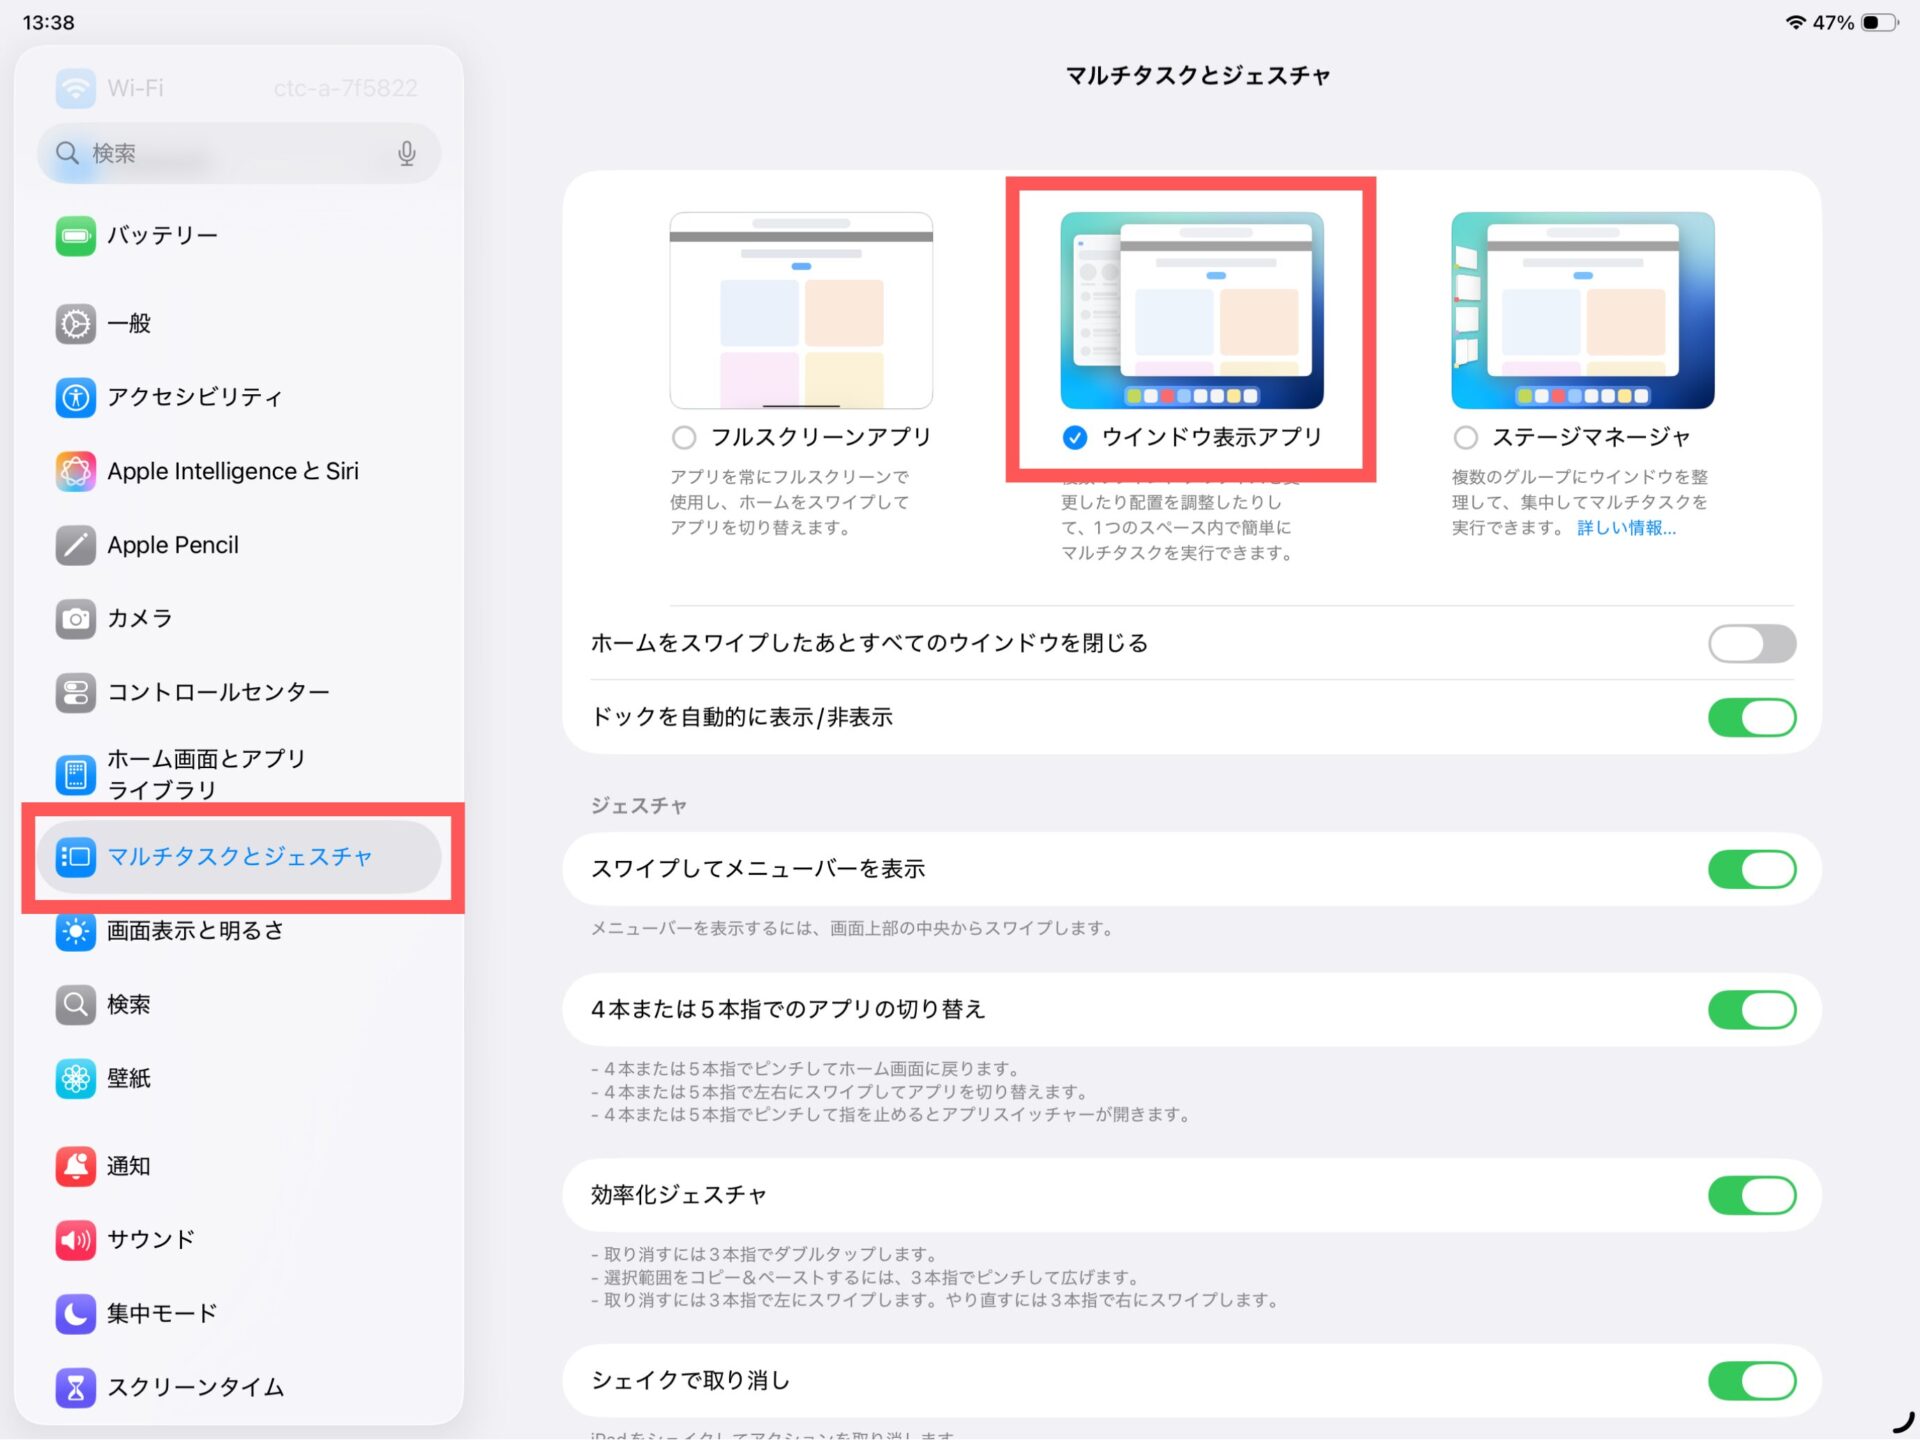Toggle 効率化ジェスチャ switch off
The height and width of the screenshot is (1440, 1920).
(x=1751, y=1195)
